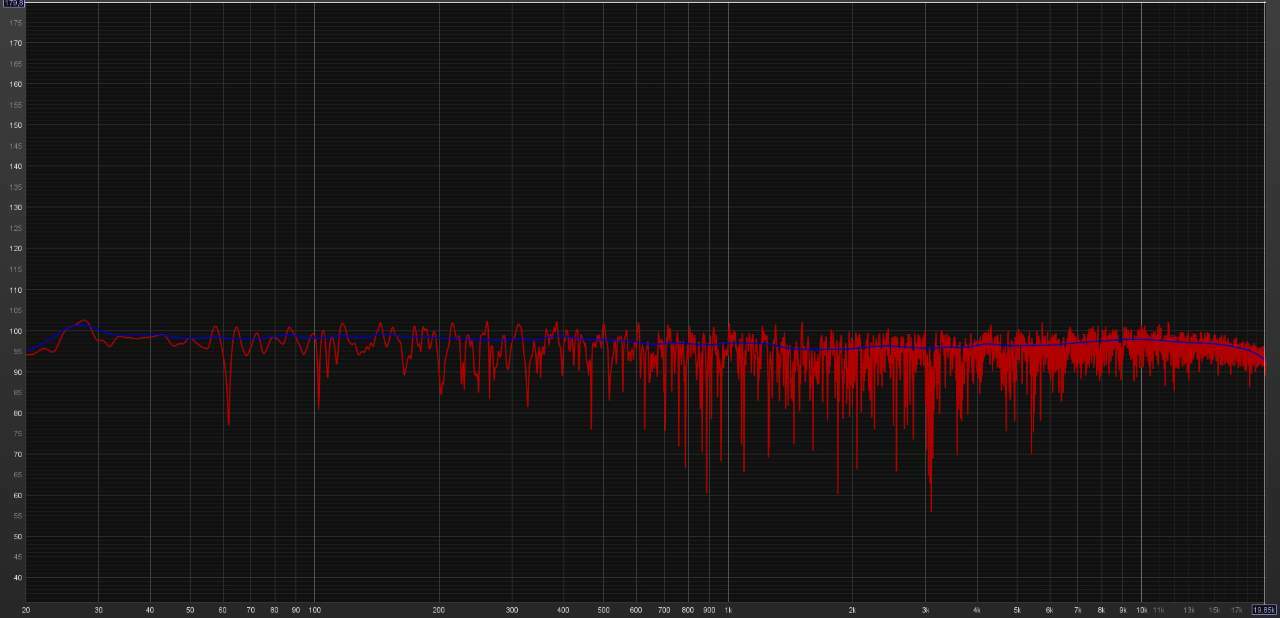Screen dimensions: 1280x618
Task: Click the 500 frequency axis label
Action: [x=603, y=609]
